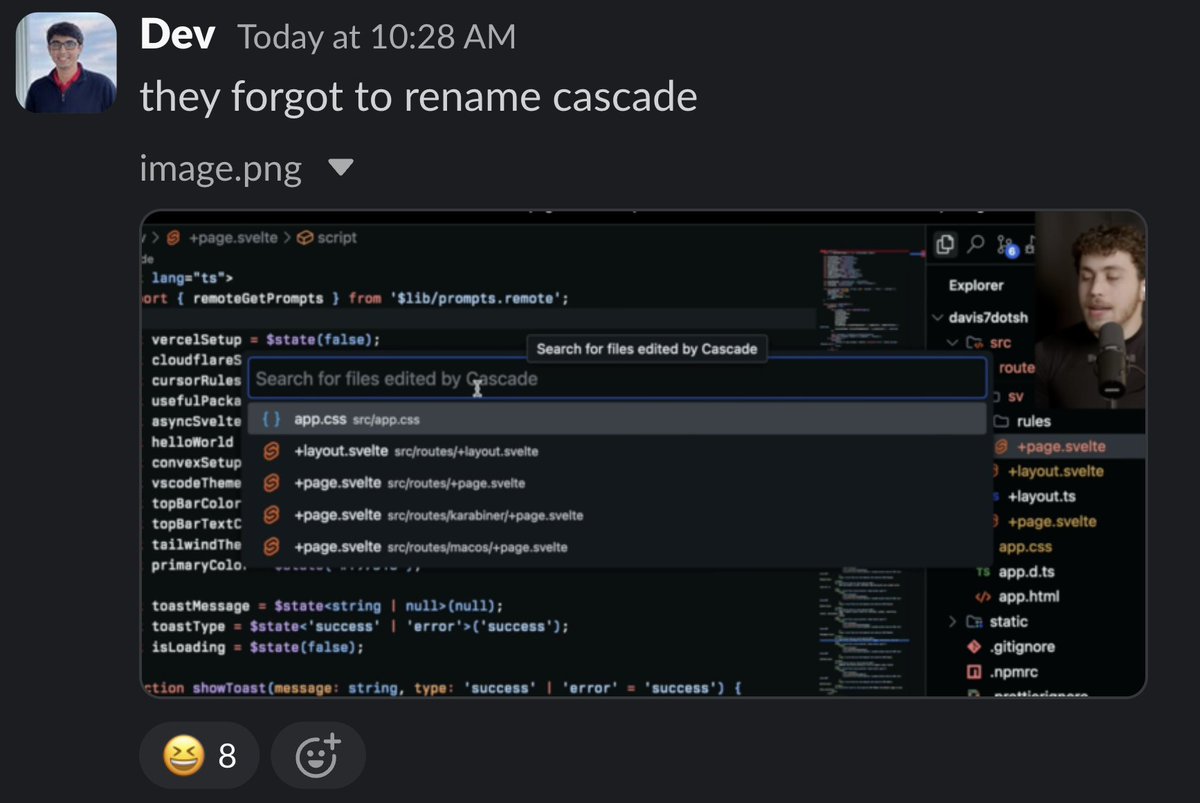Select davis7dotsh project name in Explorer
1200x803 pixels.
(x=988, y=318)
